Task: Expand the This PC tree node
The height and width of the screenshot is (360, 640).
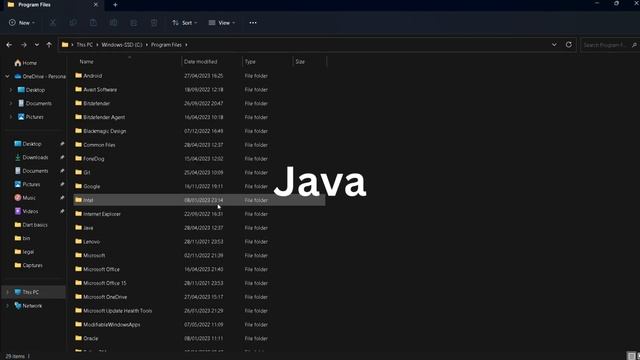Action: pos(7,292)
